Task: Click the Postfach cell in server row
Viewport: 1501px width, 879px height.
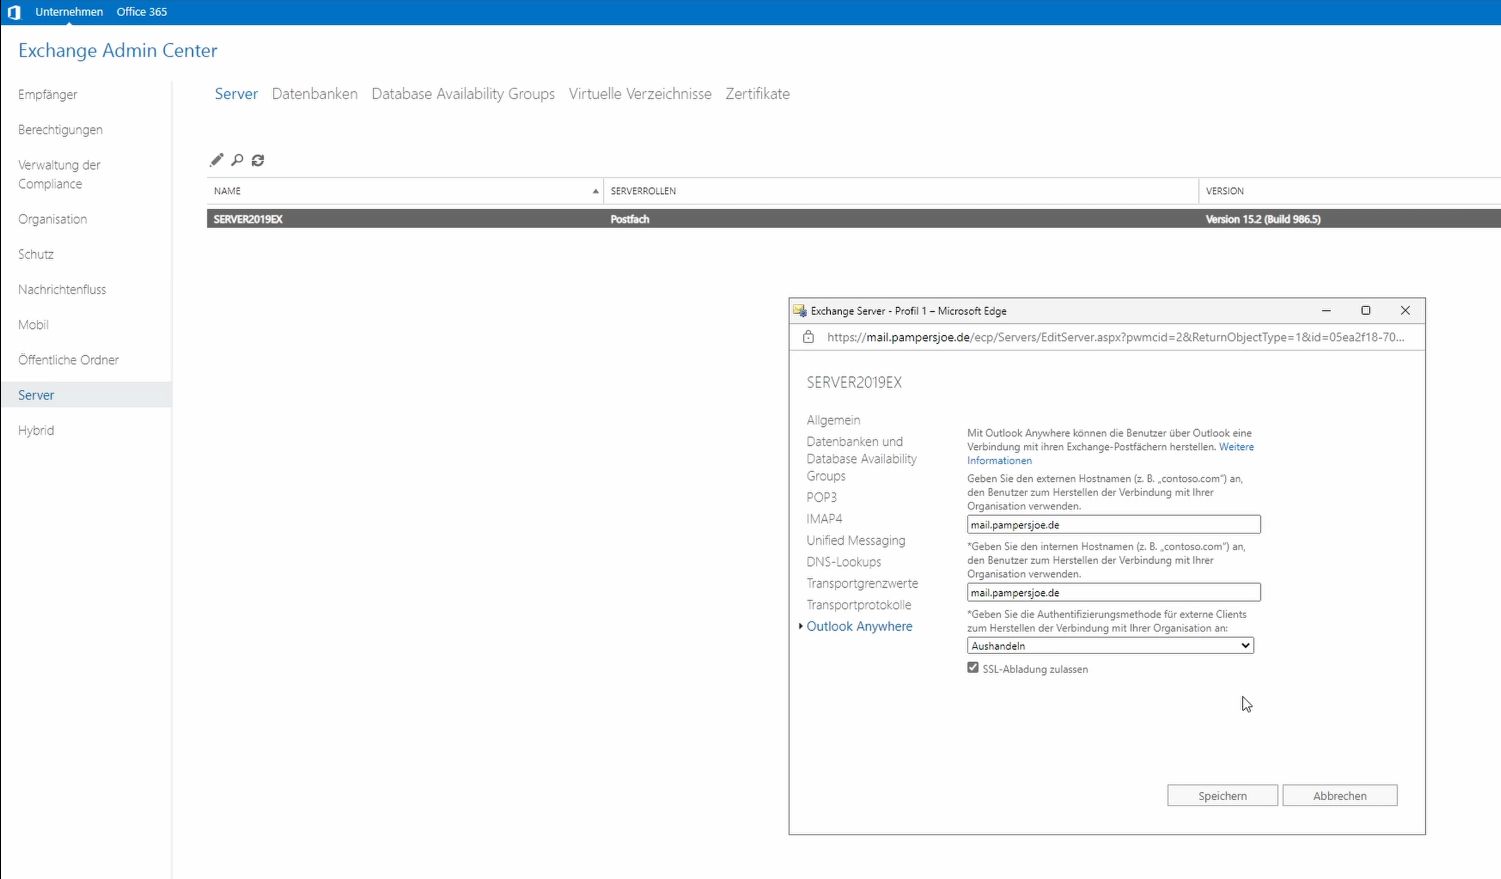Action: (x=630, y=219)
